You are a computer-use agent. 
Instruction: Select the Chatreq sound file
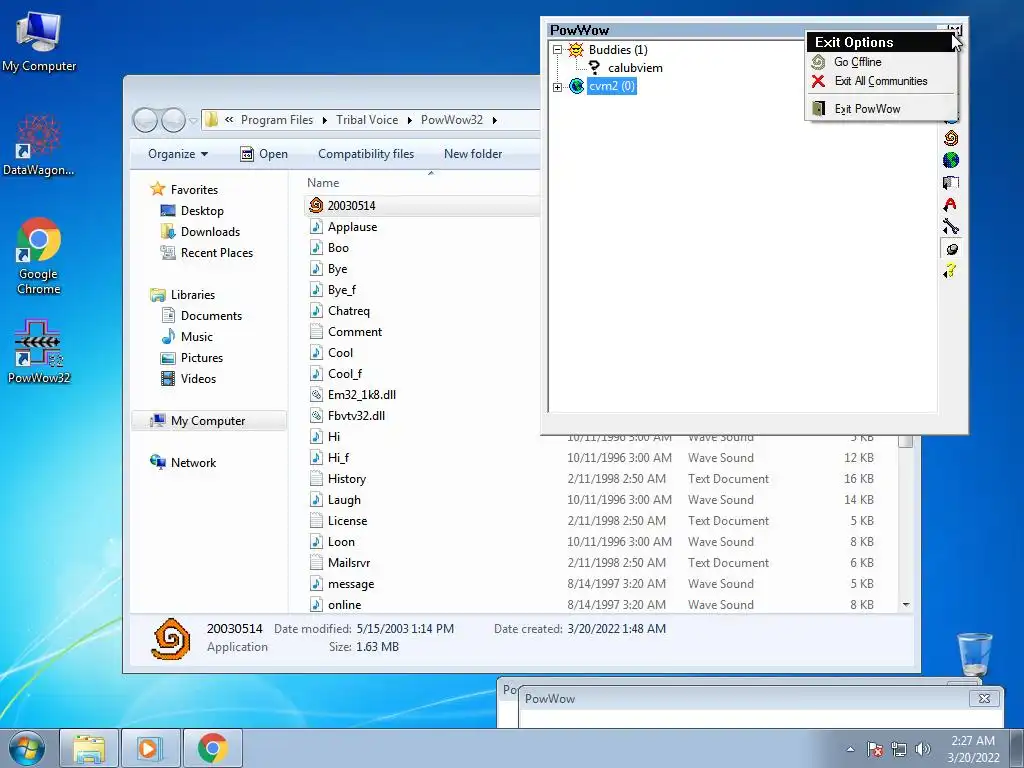[348, 311]
